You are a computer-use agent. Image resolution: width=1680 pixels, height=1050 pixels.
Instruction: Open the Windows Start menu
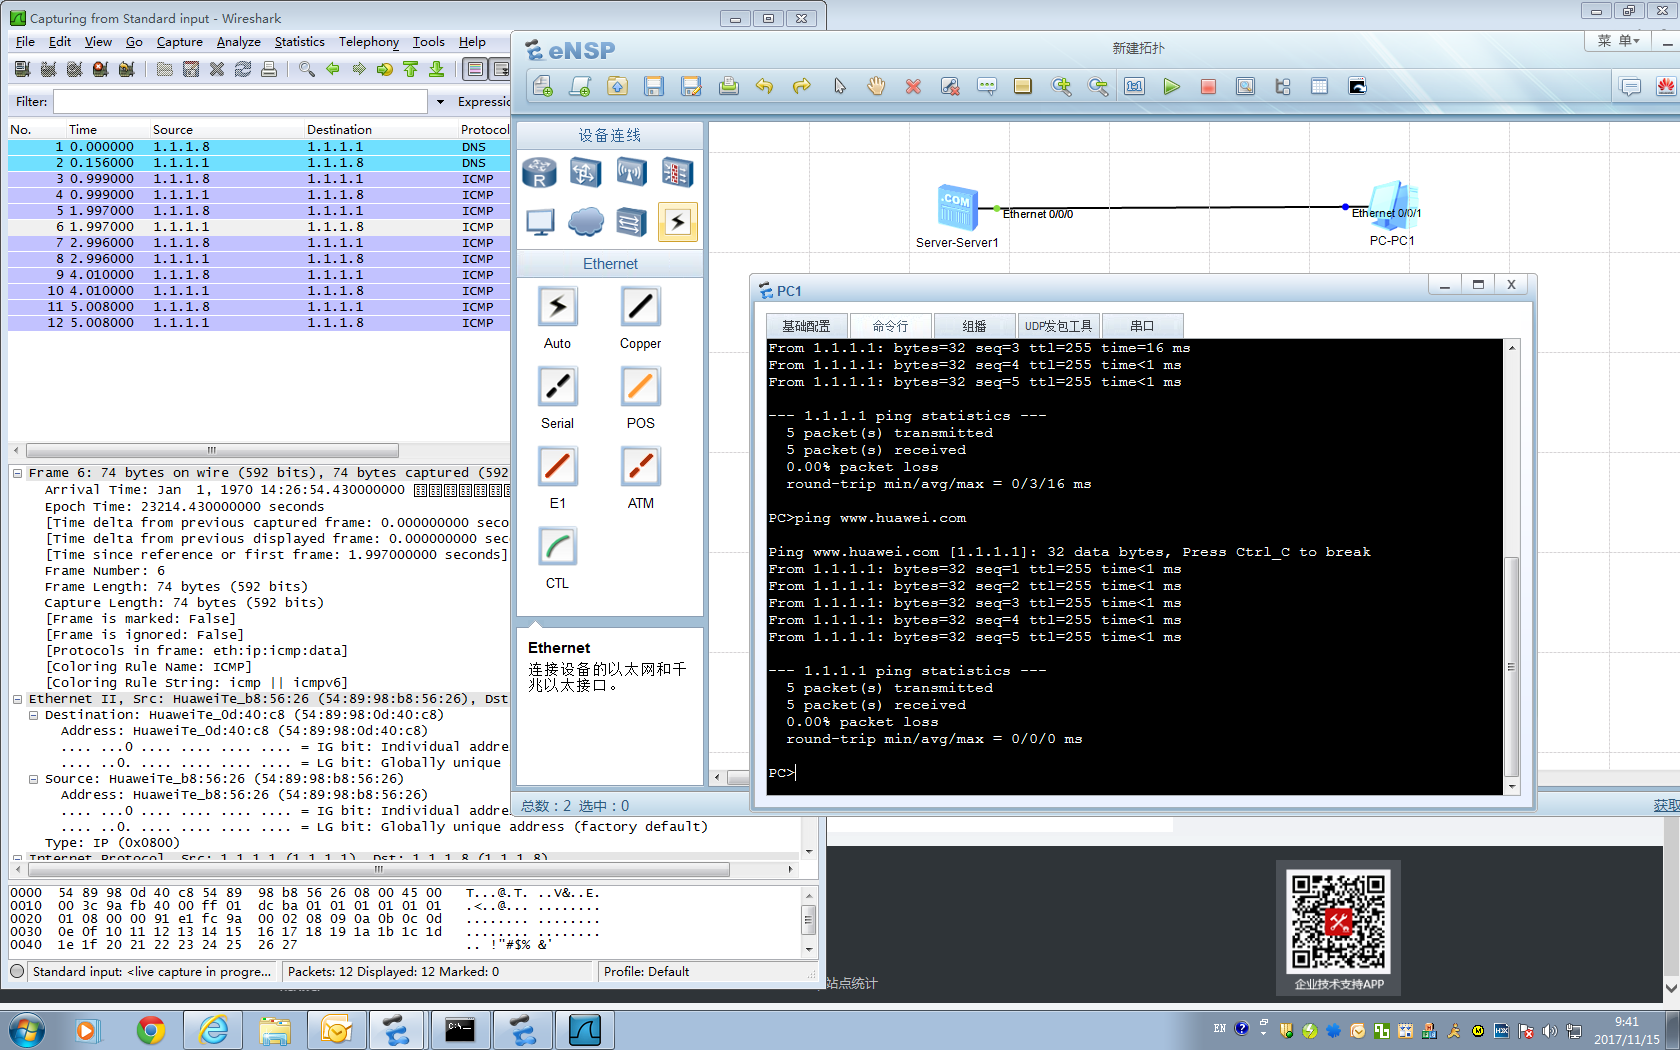click(x=26, y=1029)
